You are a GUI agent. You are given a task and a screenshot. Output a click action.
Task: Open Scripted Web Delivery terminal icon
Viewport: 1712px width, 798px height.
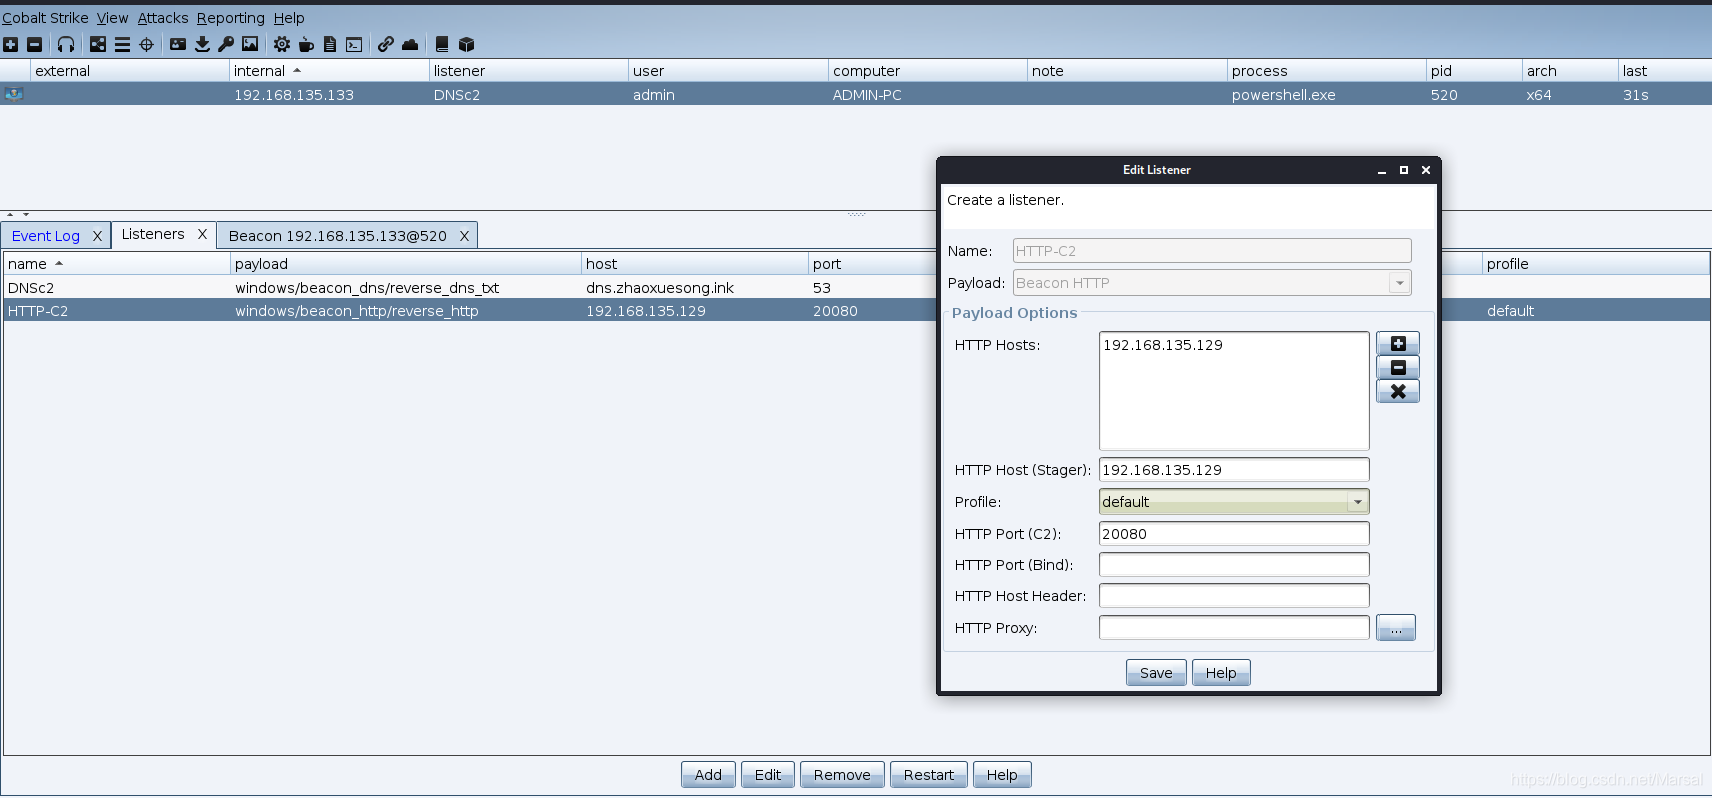click(354, 44)
